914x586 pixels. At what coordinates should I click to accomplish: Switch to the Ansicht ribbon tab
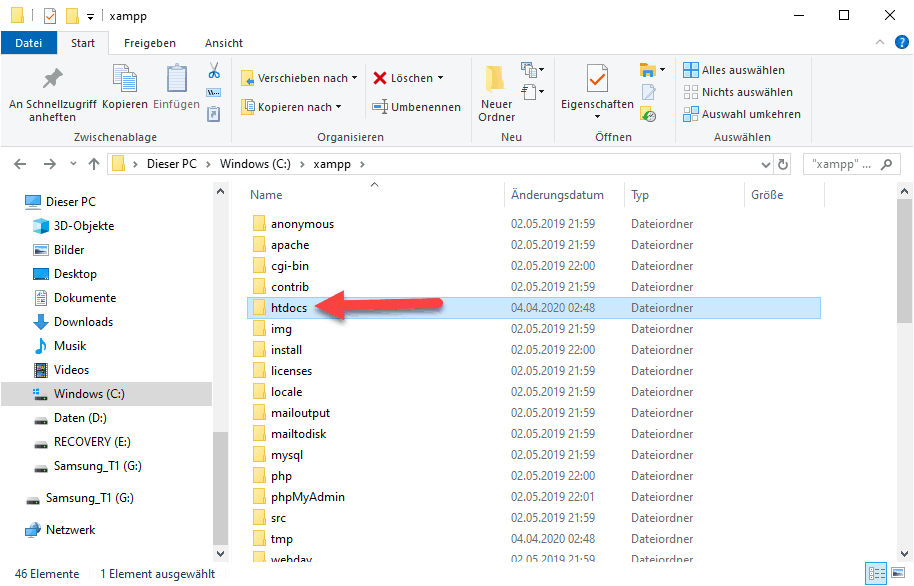click(x=224, y=43)
